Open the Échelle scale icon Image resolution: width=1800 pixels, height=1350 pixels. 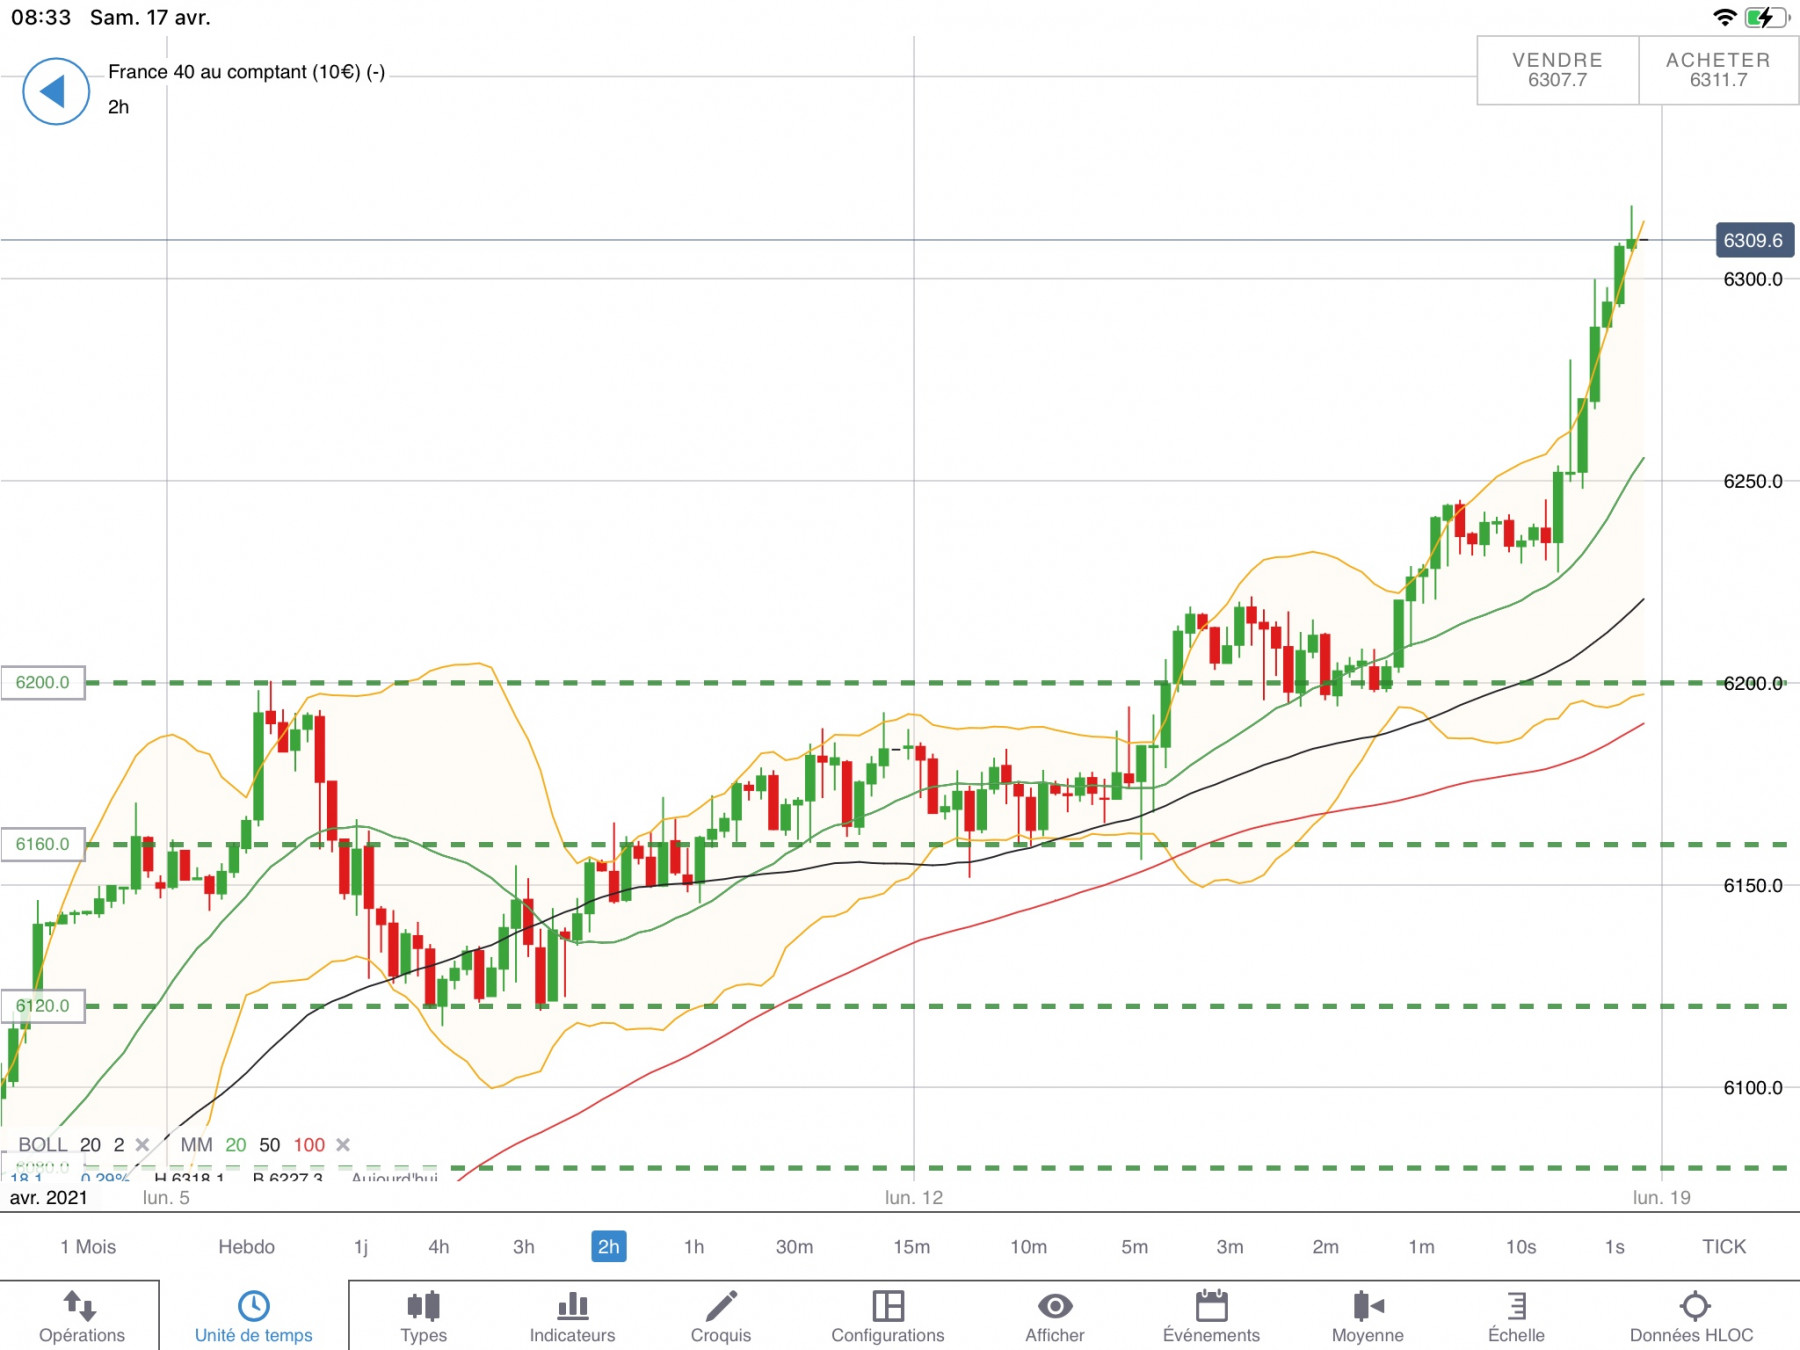(1516, 1305)
